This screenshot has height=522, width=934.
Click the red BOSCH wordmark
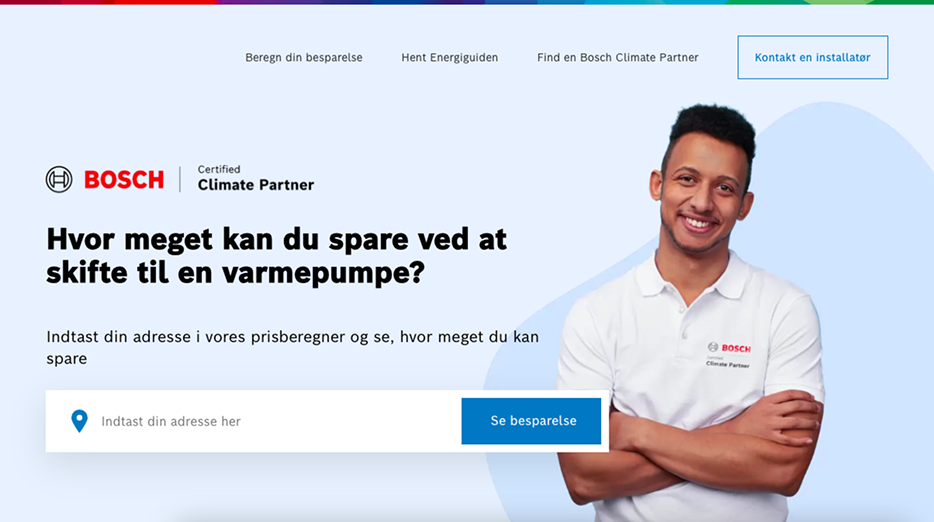(124, 179)
